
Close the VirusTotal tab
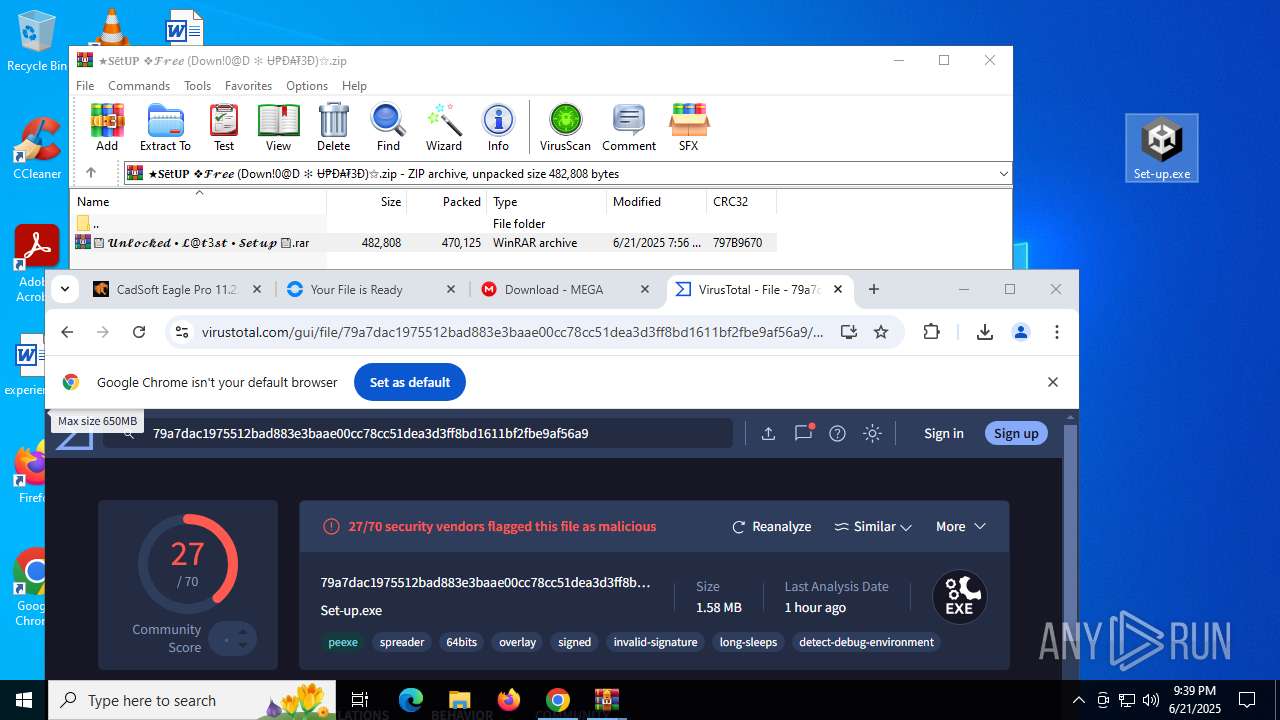(x=838, y=289)
